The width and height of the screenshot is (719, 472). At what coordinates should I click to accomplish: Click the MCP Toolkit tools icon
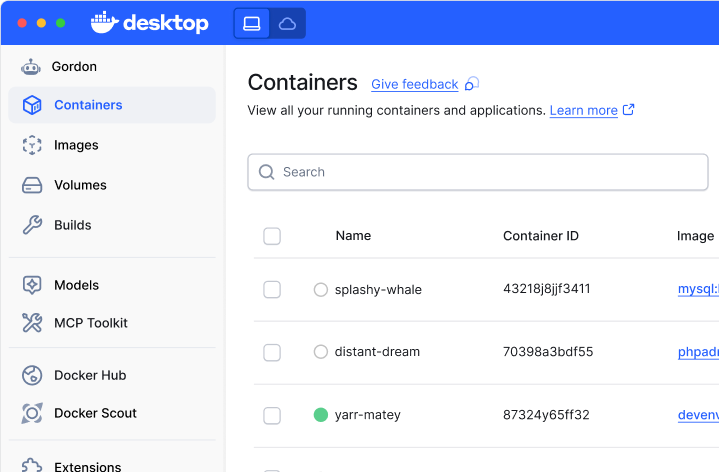pos(32,323)
